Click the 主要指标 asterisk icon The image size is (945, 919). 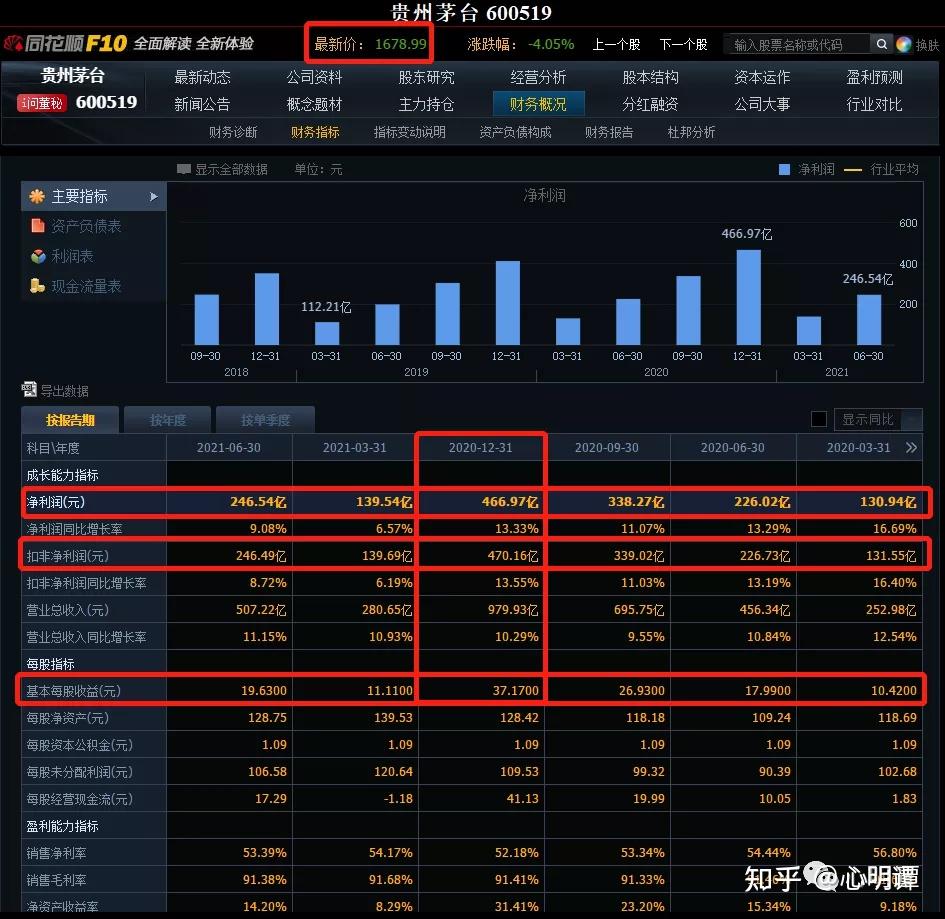37,196
